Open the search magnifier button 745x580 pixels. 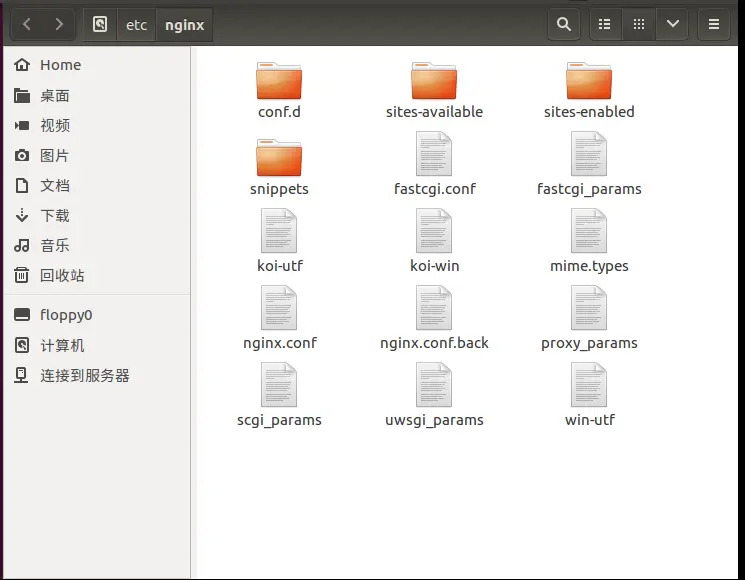(564, 24)
